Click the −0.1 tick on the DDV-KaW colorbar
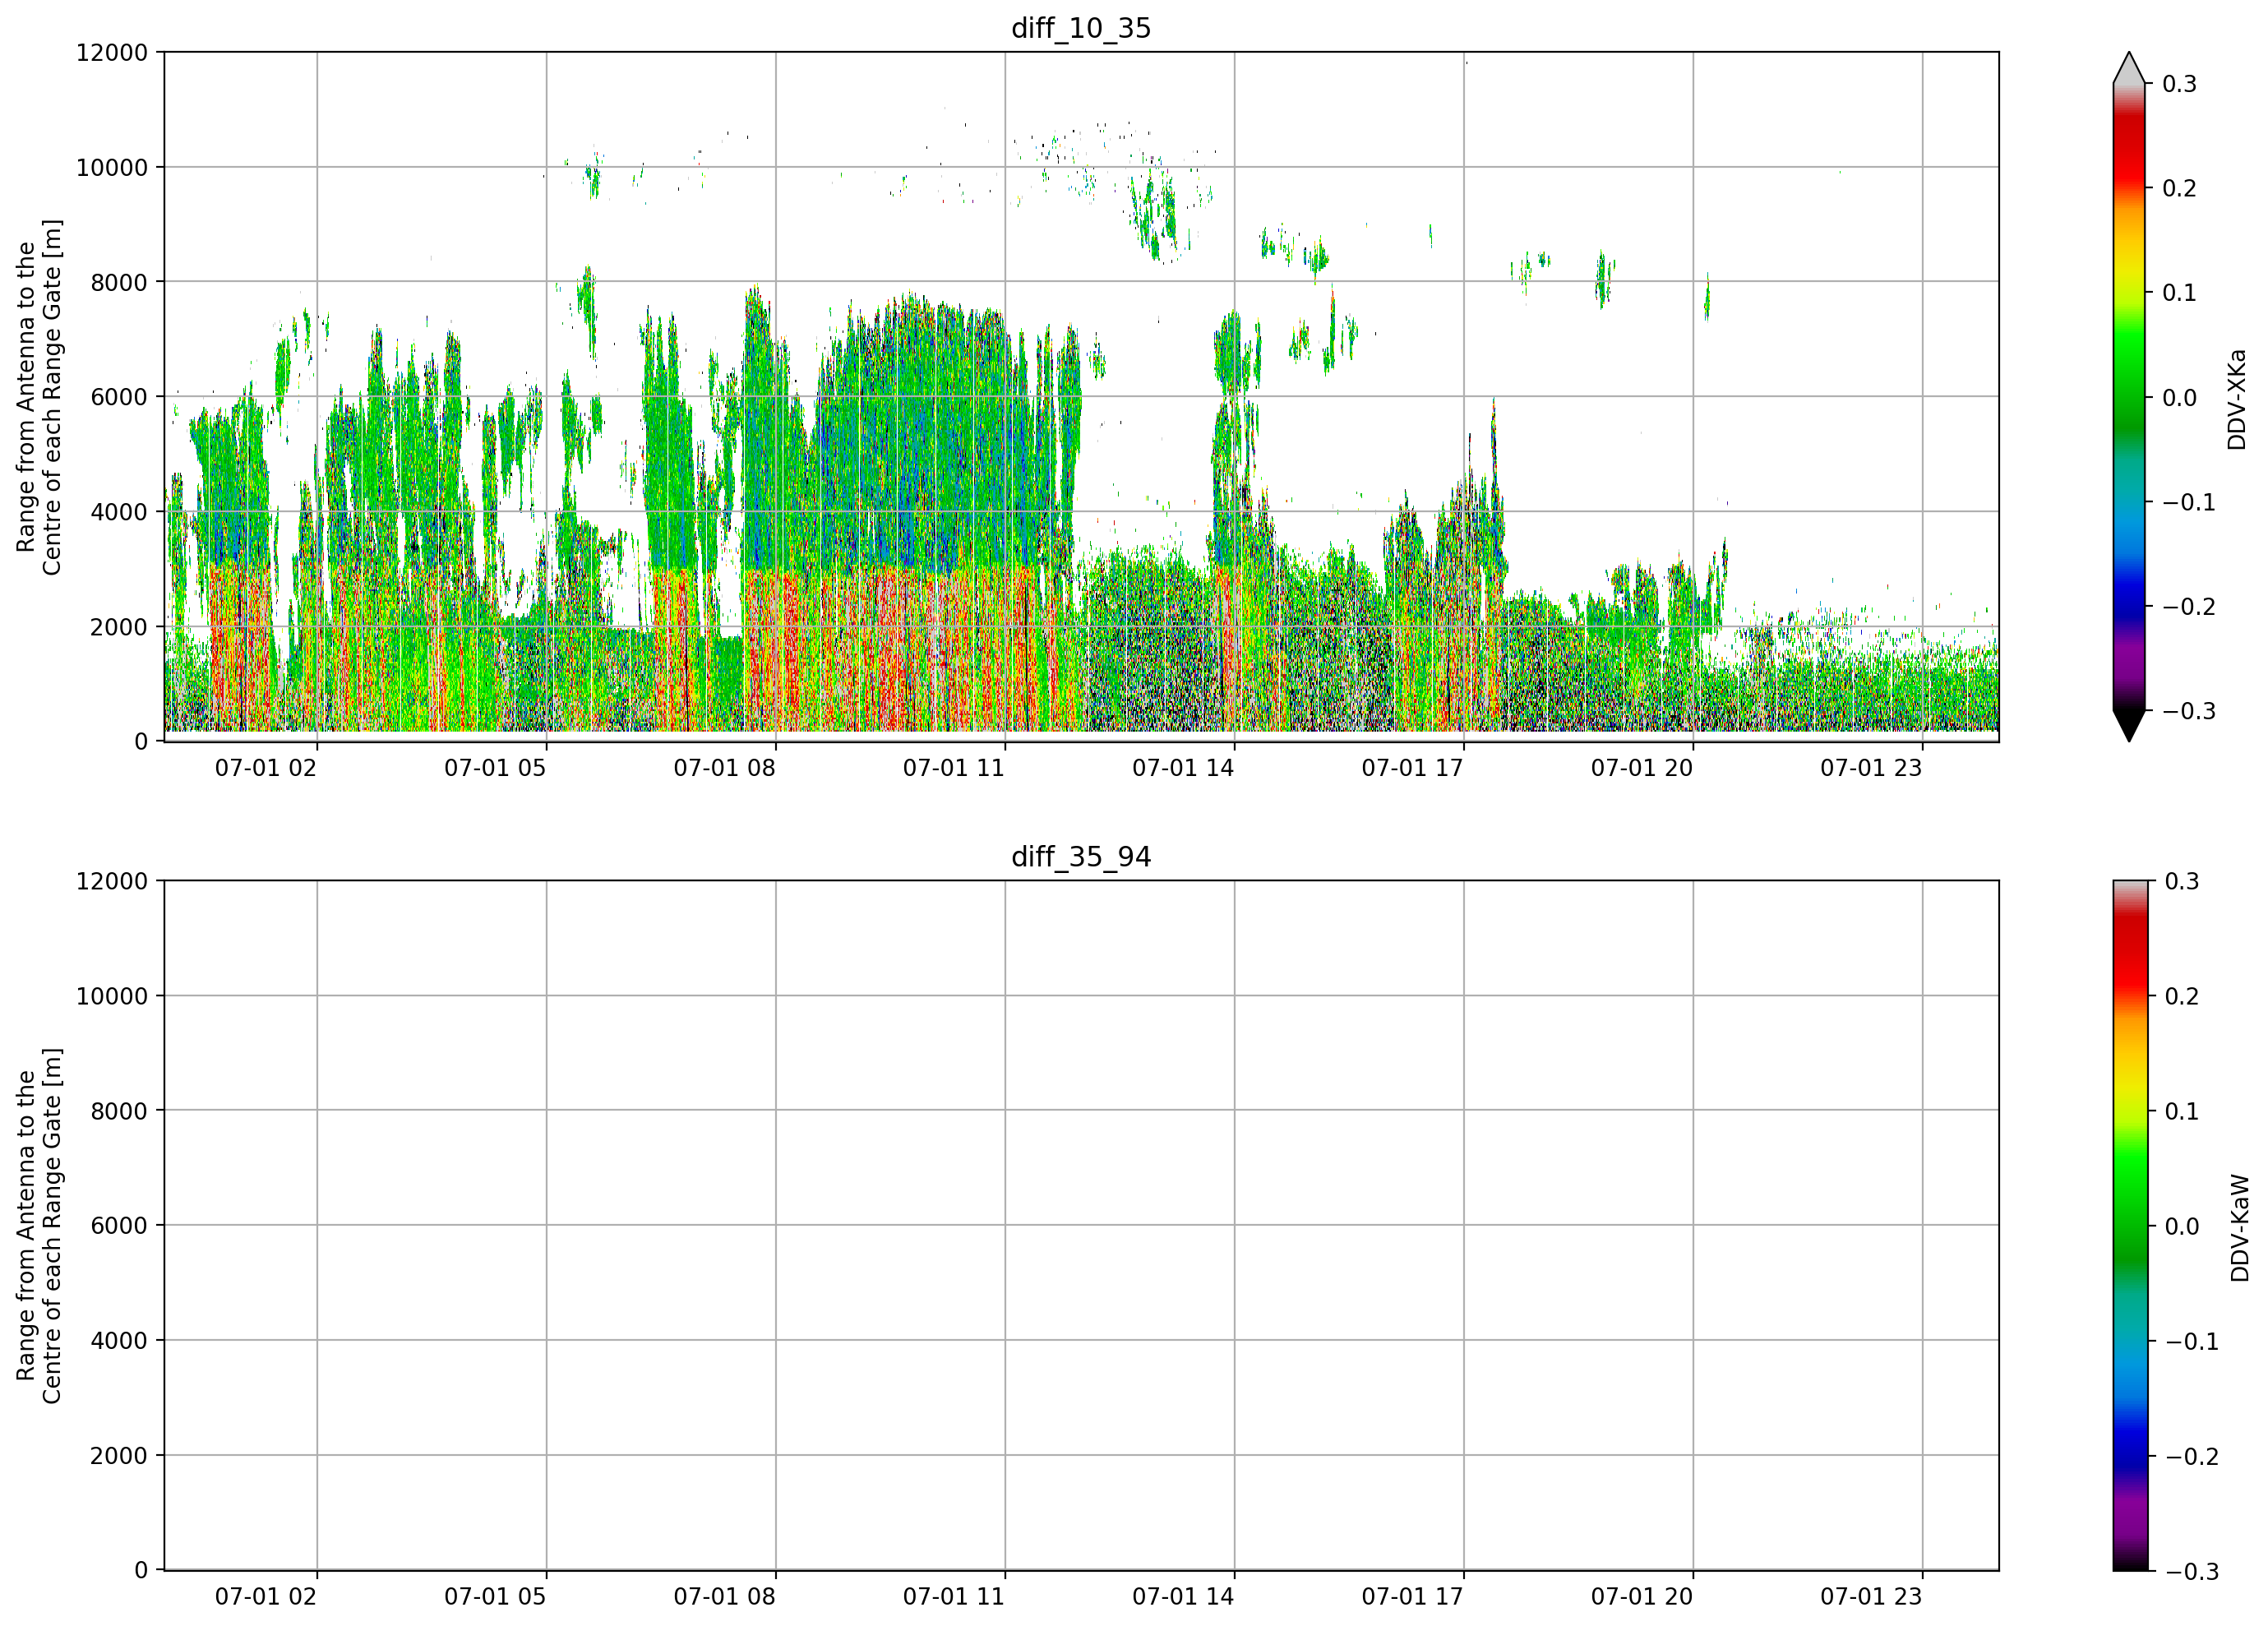The height and width of the screenshot is (1626, 2268). [x=2192, y=1341]
